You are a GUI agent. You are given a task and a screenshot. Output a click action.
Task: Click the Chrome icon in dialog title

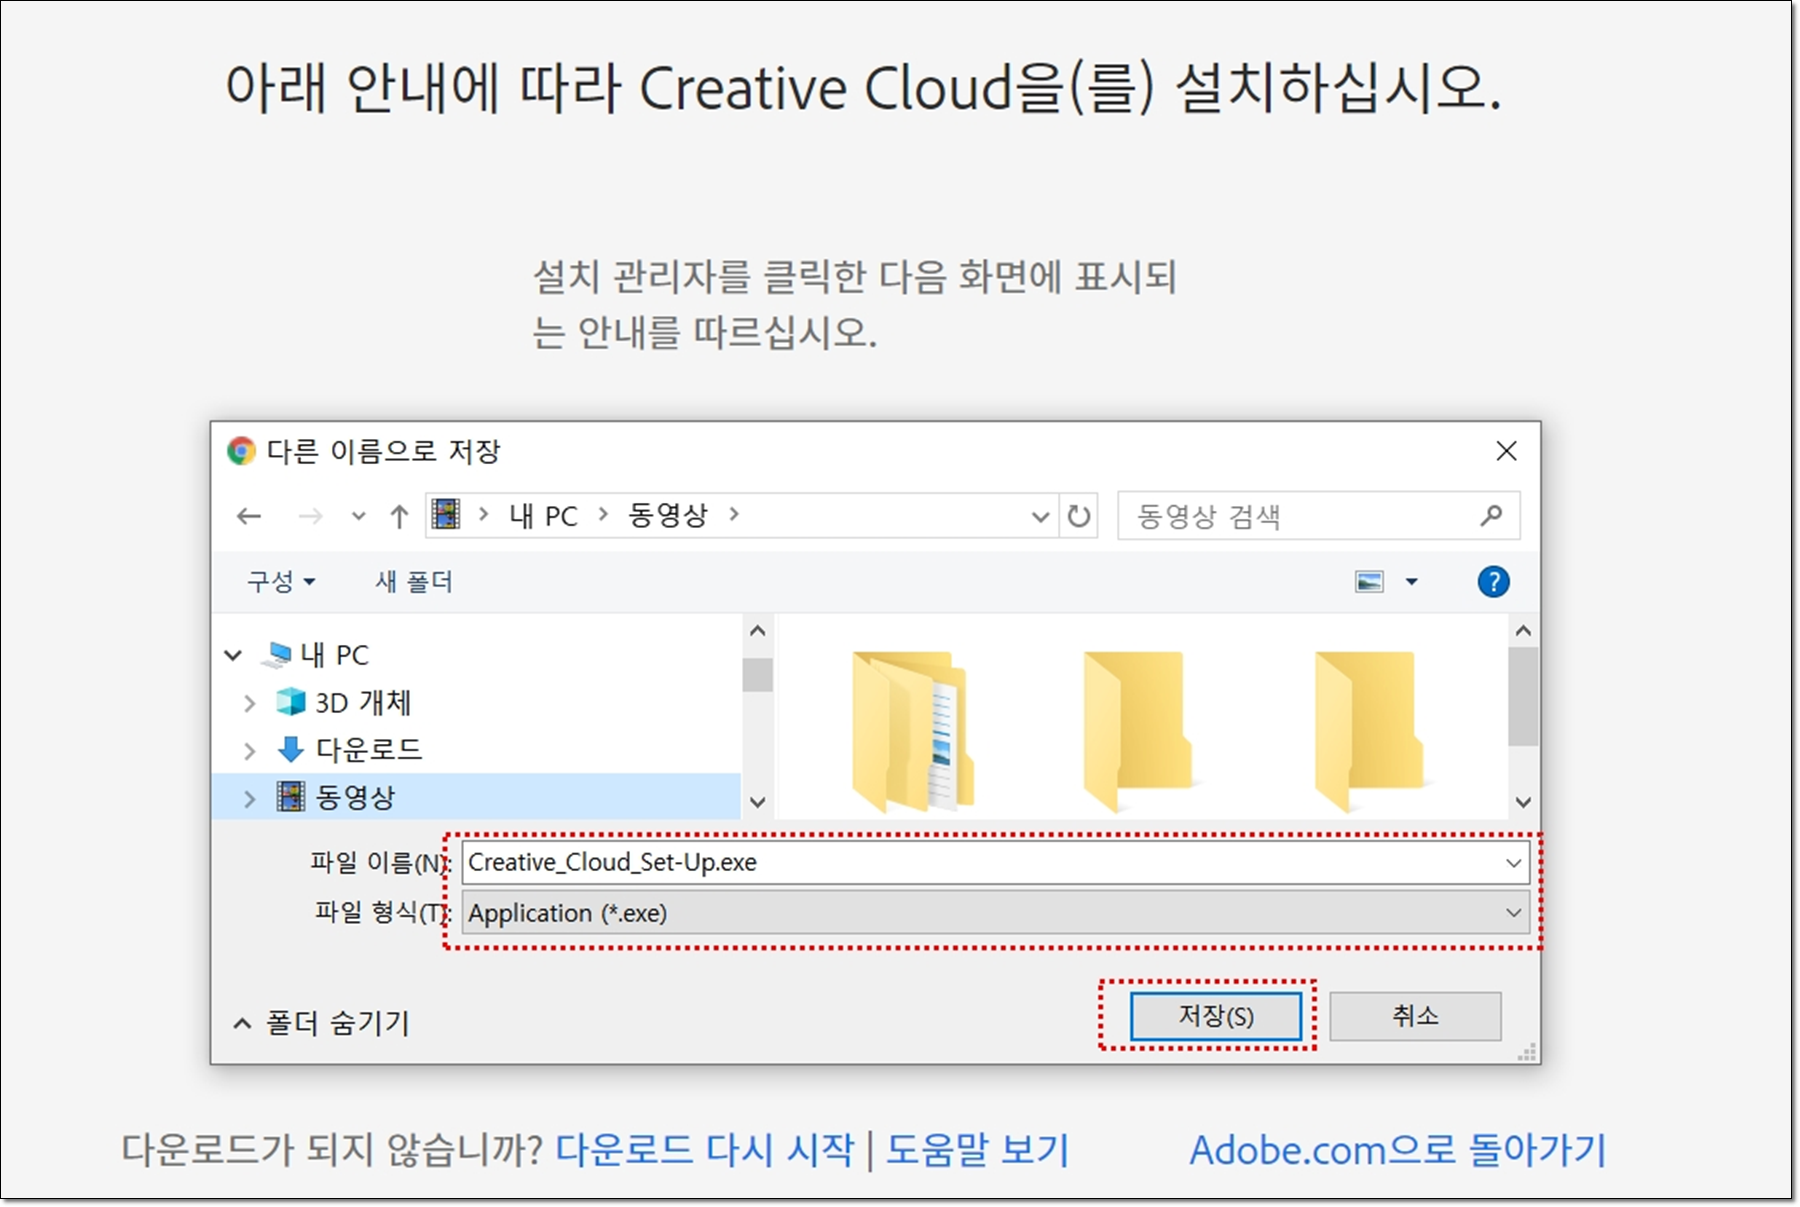[x=241, y=451]
